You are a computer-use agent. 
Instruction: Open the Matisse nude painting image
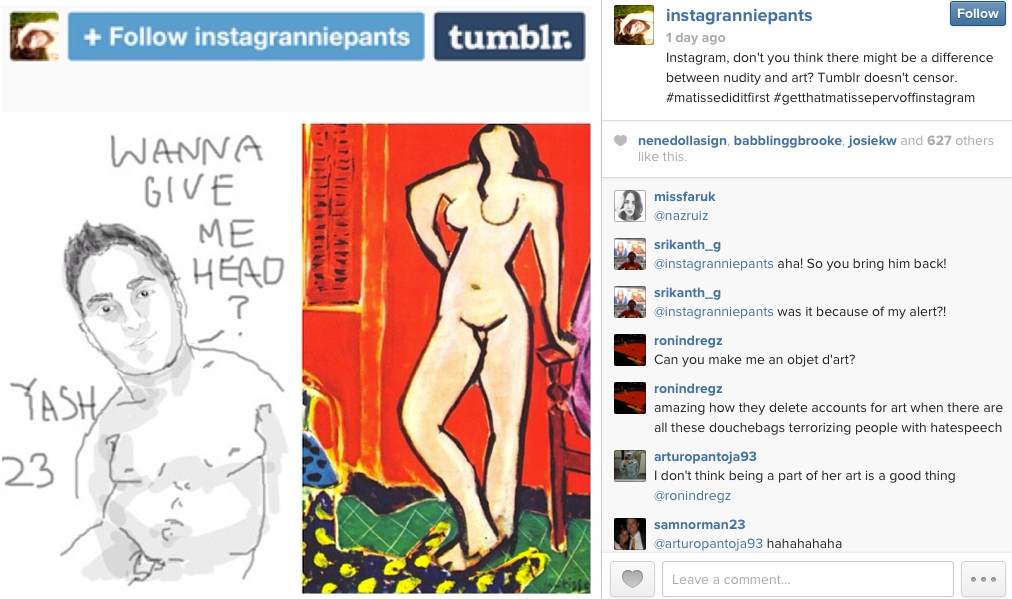446,358
